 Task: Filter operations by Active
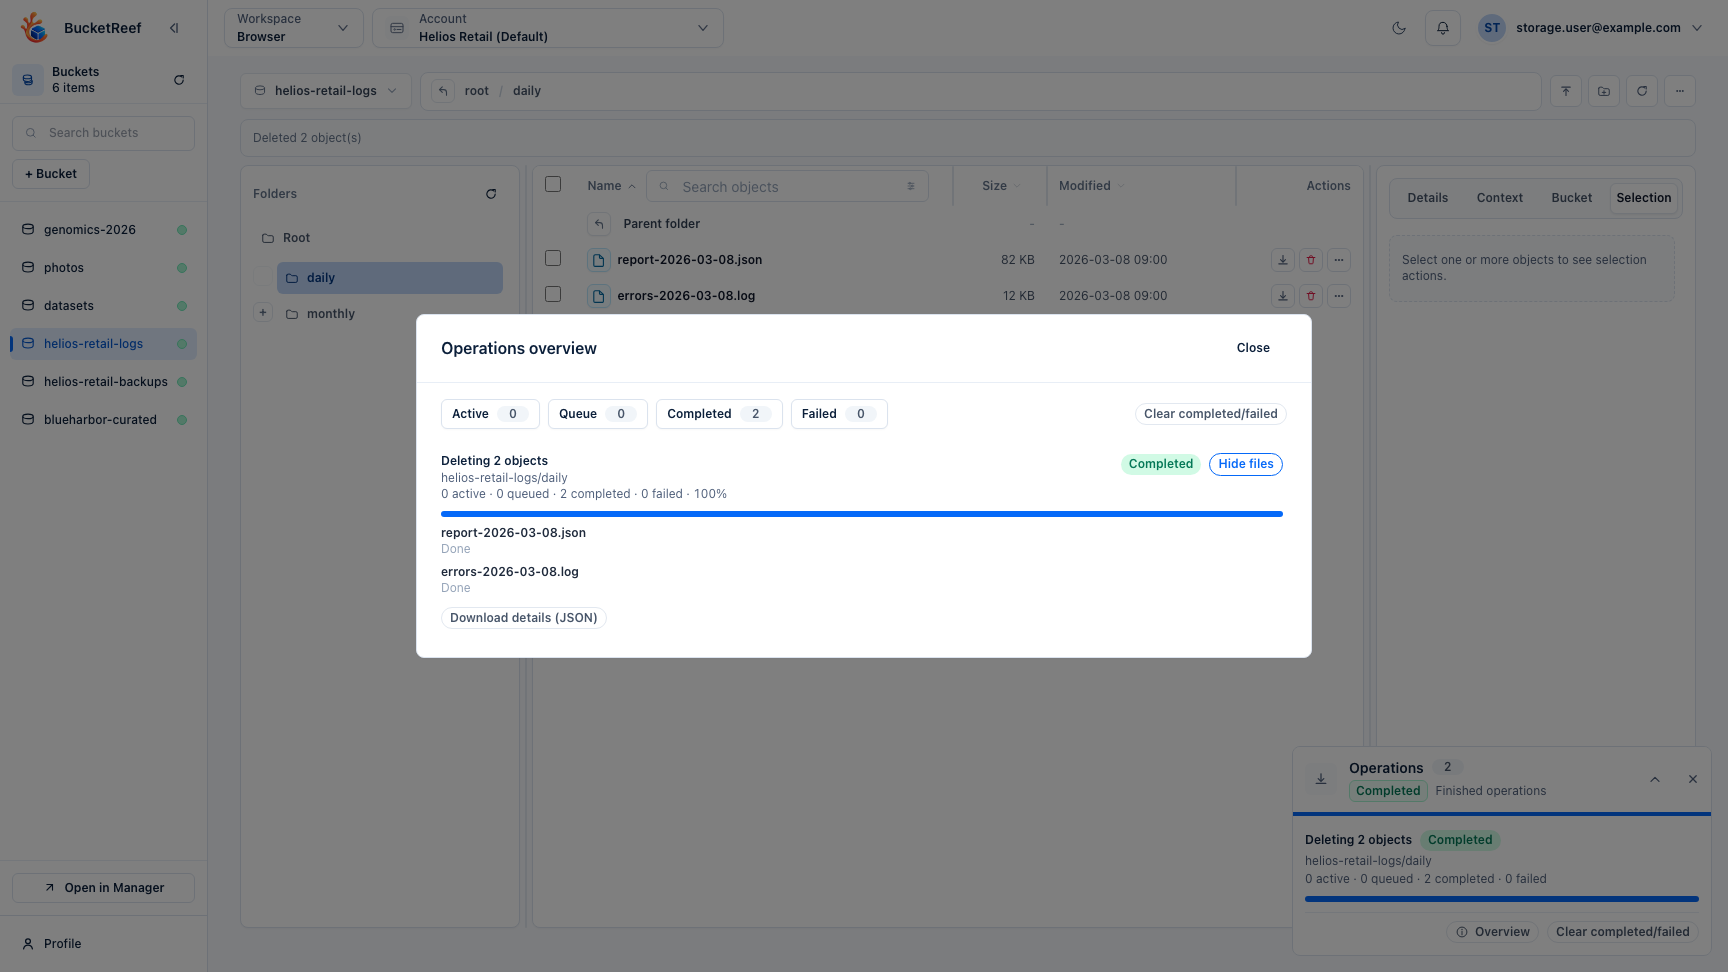click(x=490, y=414)
